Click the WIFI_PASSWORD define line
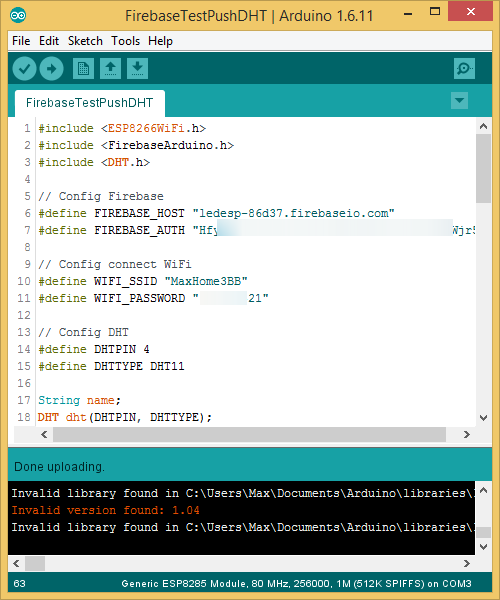500x600 pixels. pos(153,298)
